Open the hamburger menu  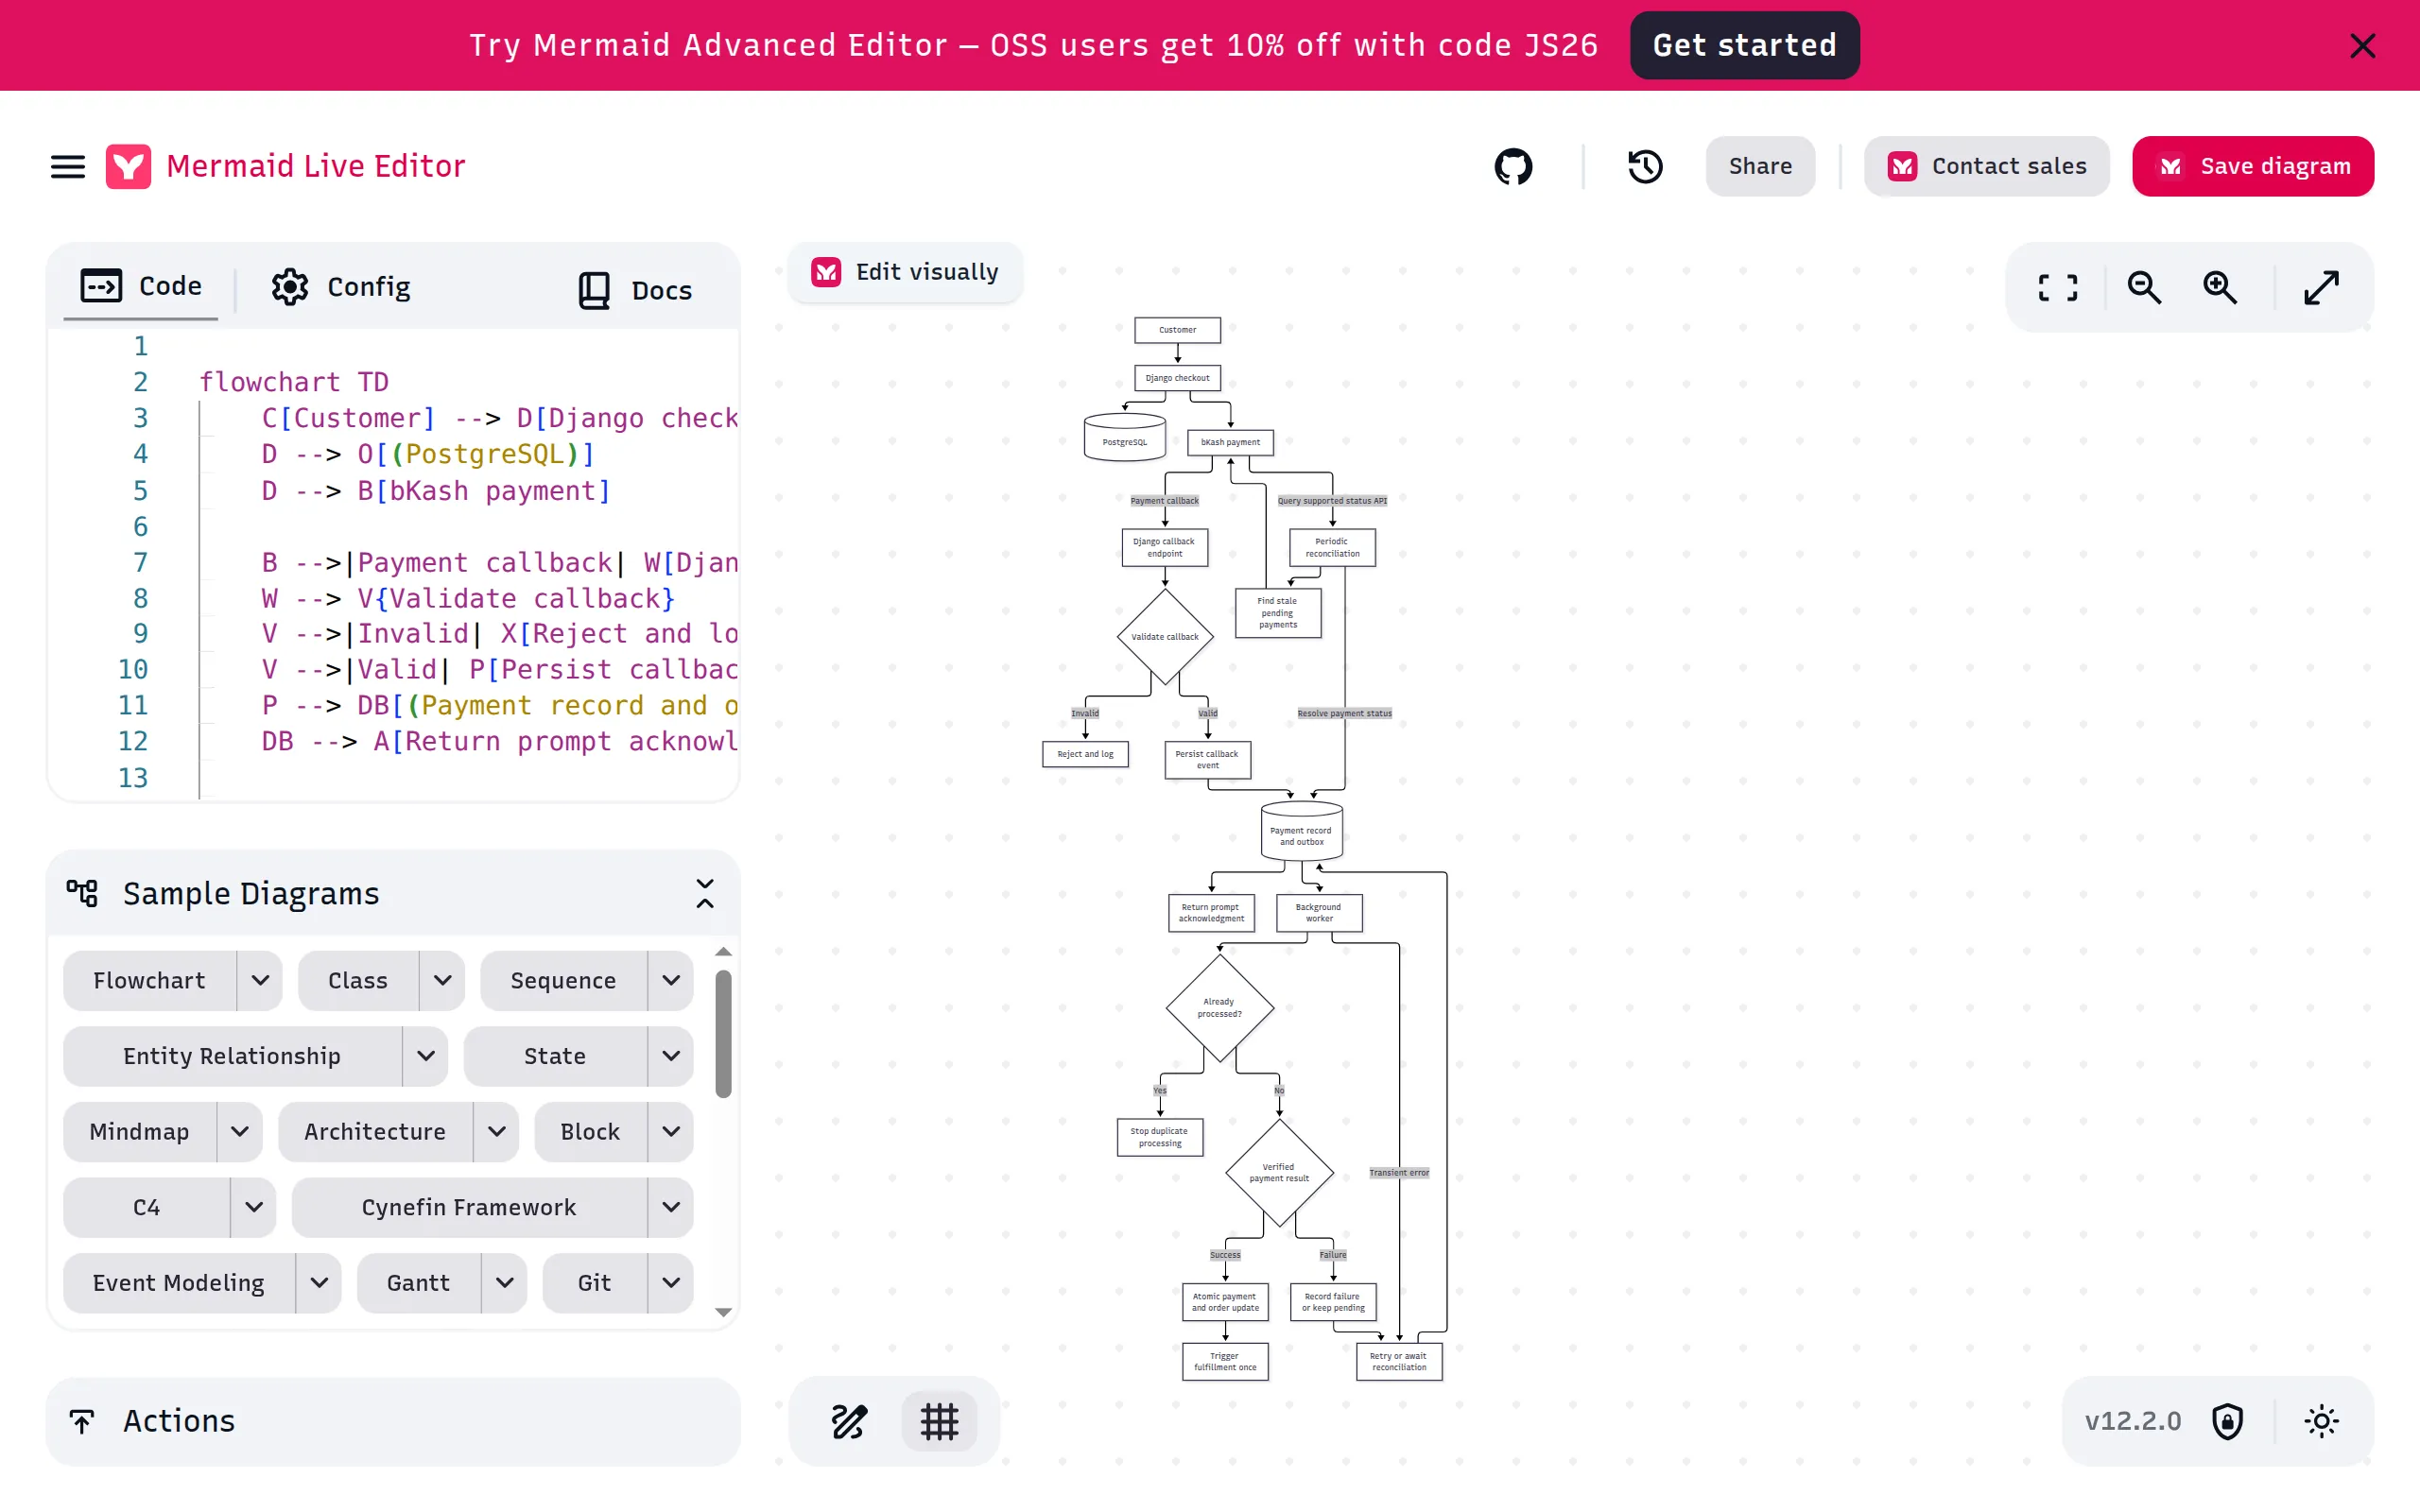click(68, 166)
